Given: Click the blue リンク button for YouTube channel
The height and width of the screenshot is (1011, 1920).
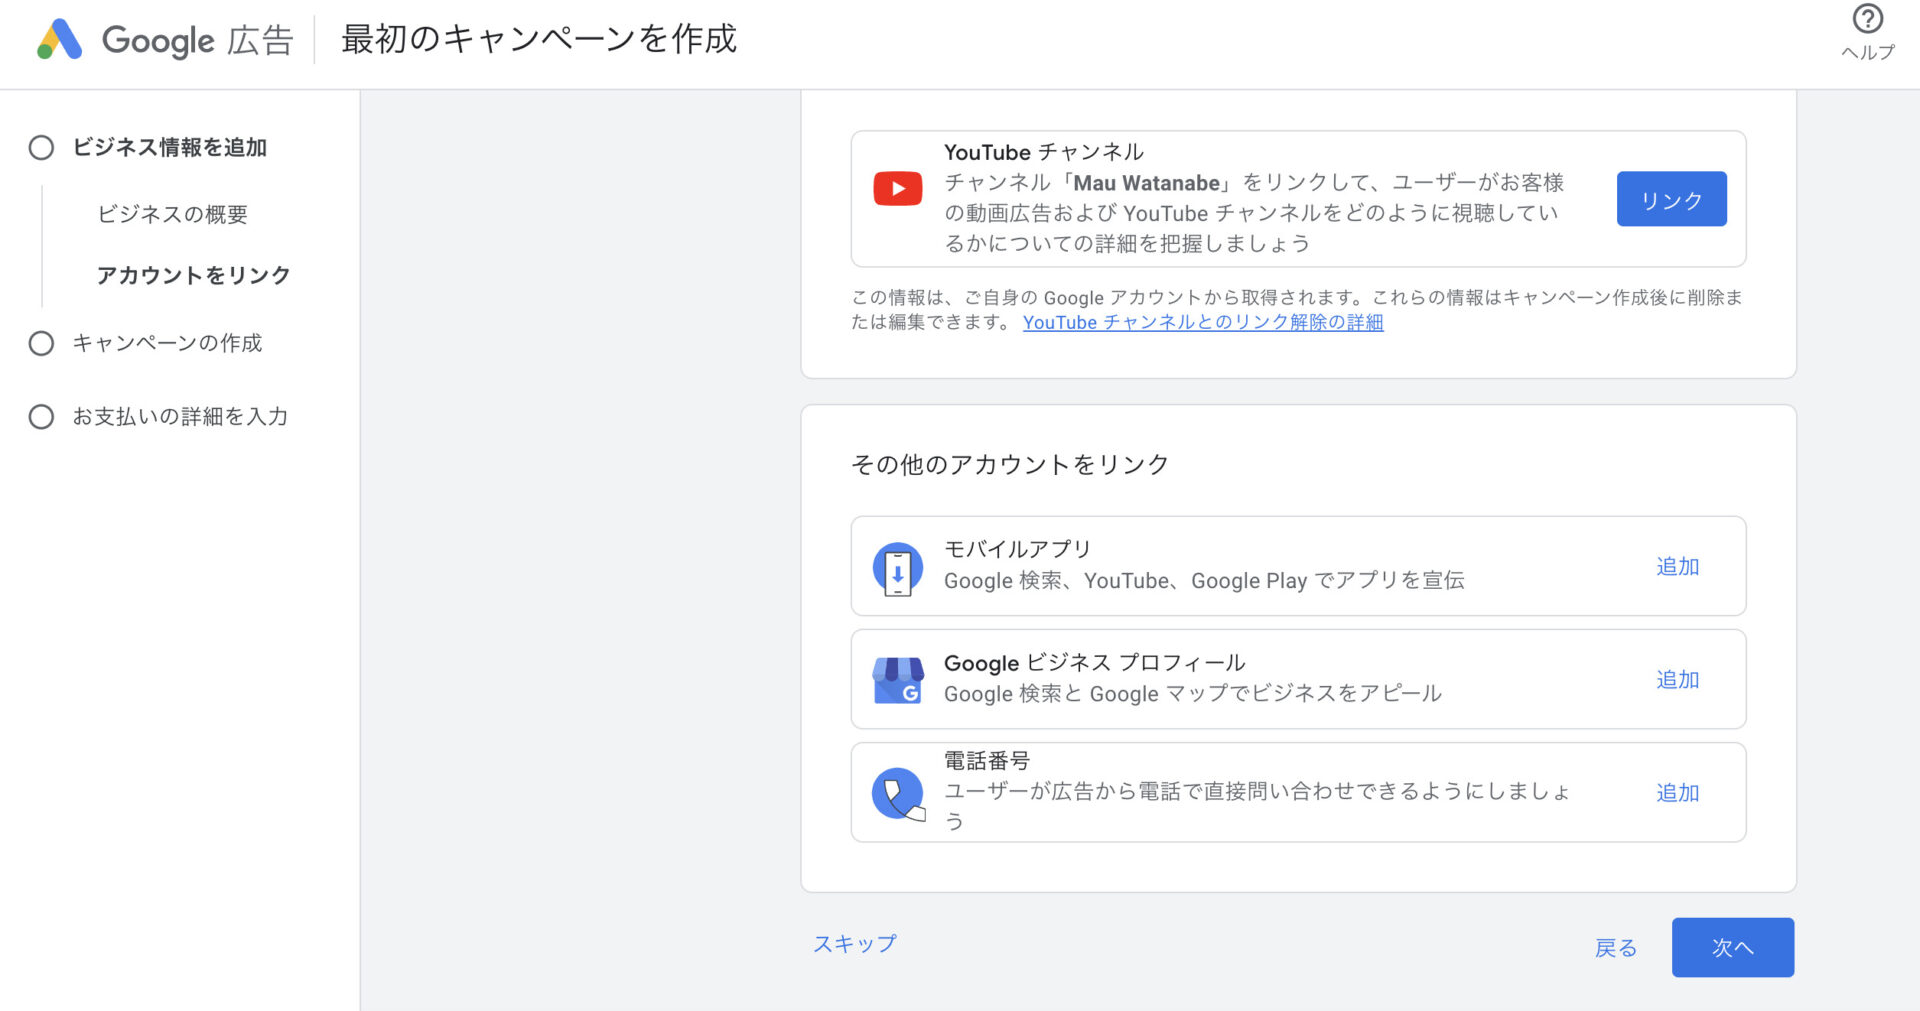Looking at the screenshot, I should (x=1671, y=199).
